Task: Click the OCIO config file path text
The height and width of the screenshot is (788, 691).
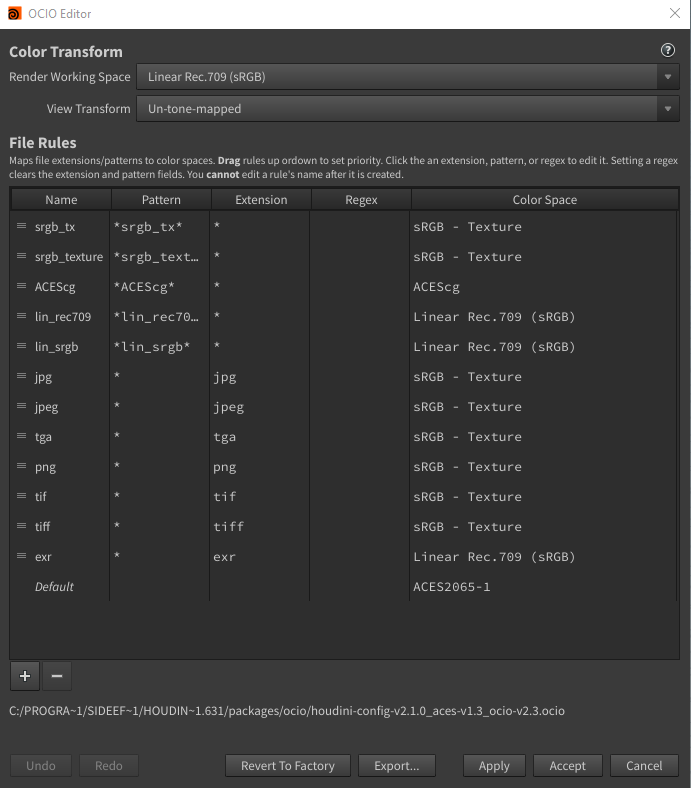Action: pyautogui.click(x=287, y=711)
